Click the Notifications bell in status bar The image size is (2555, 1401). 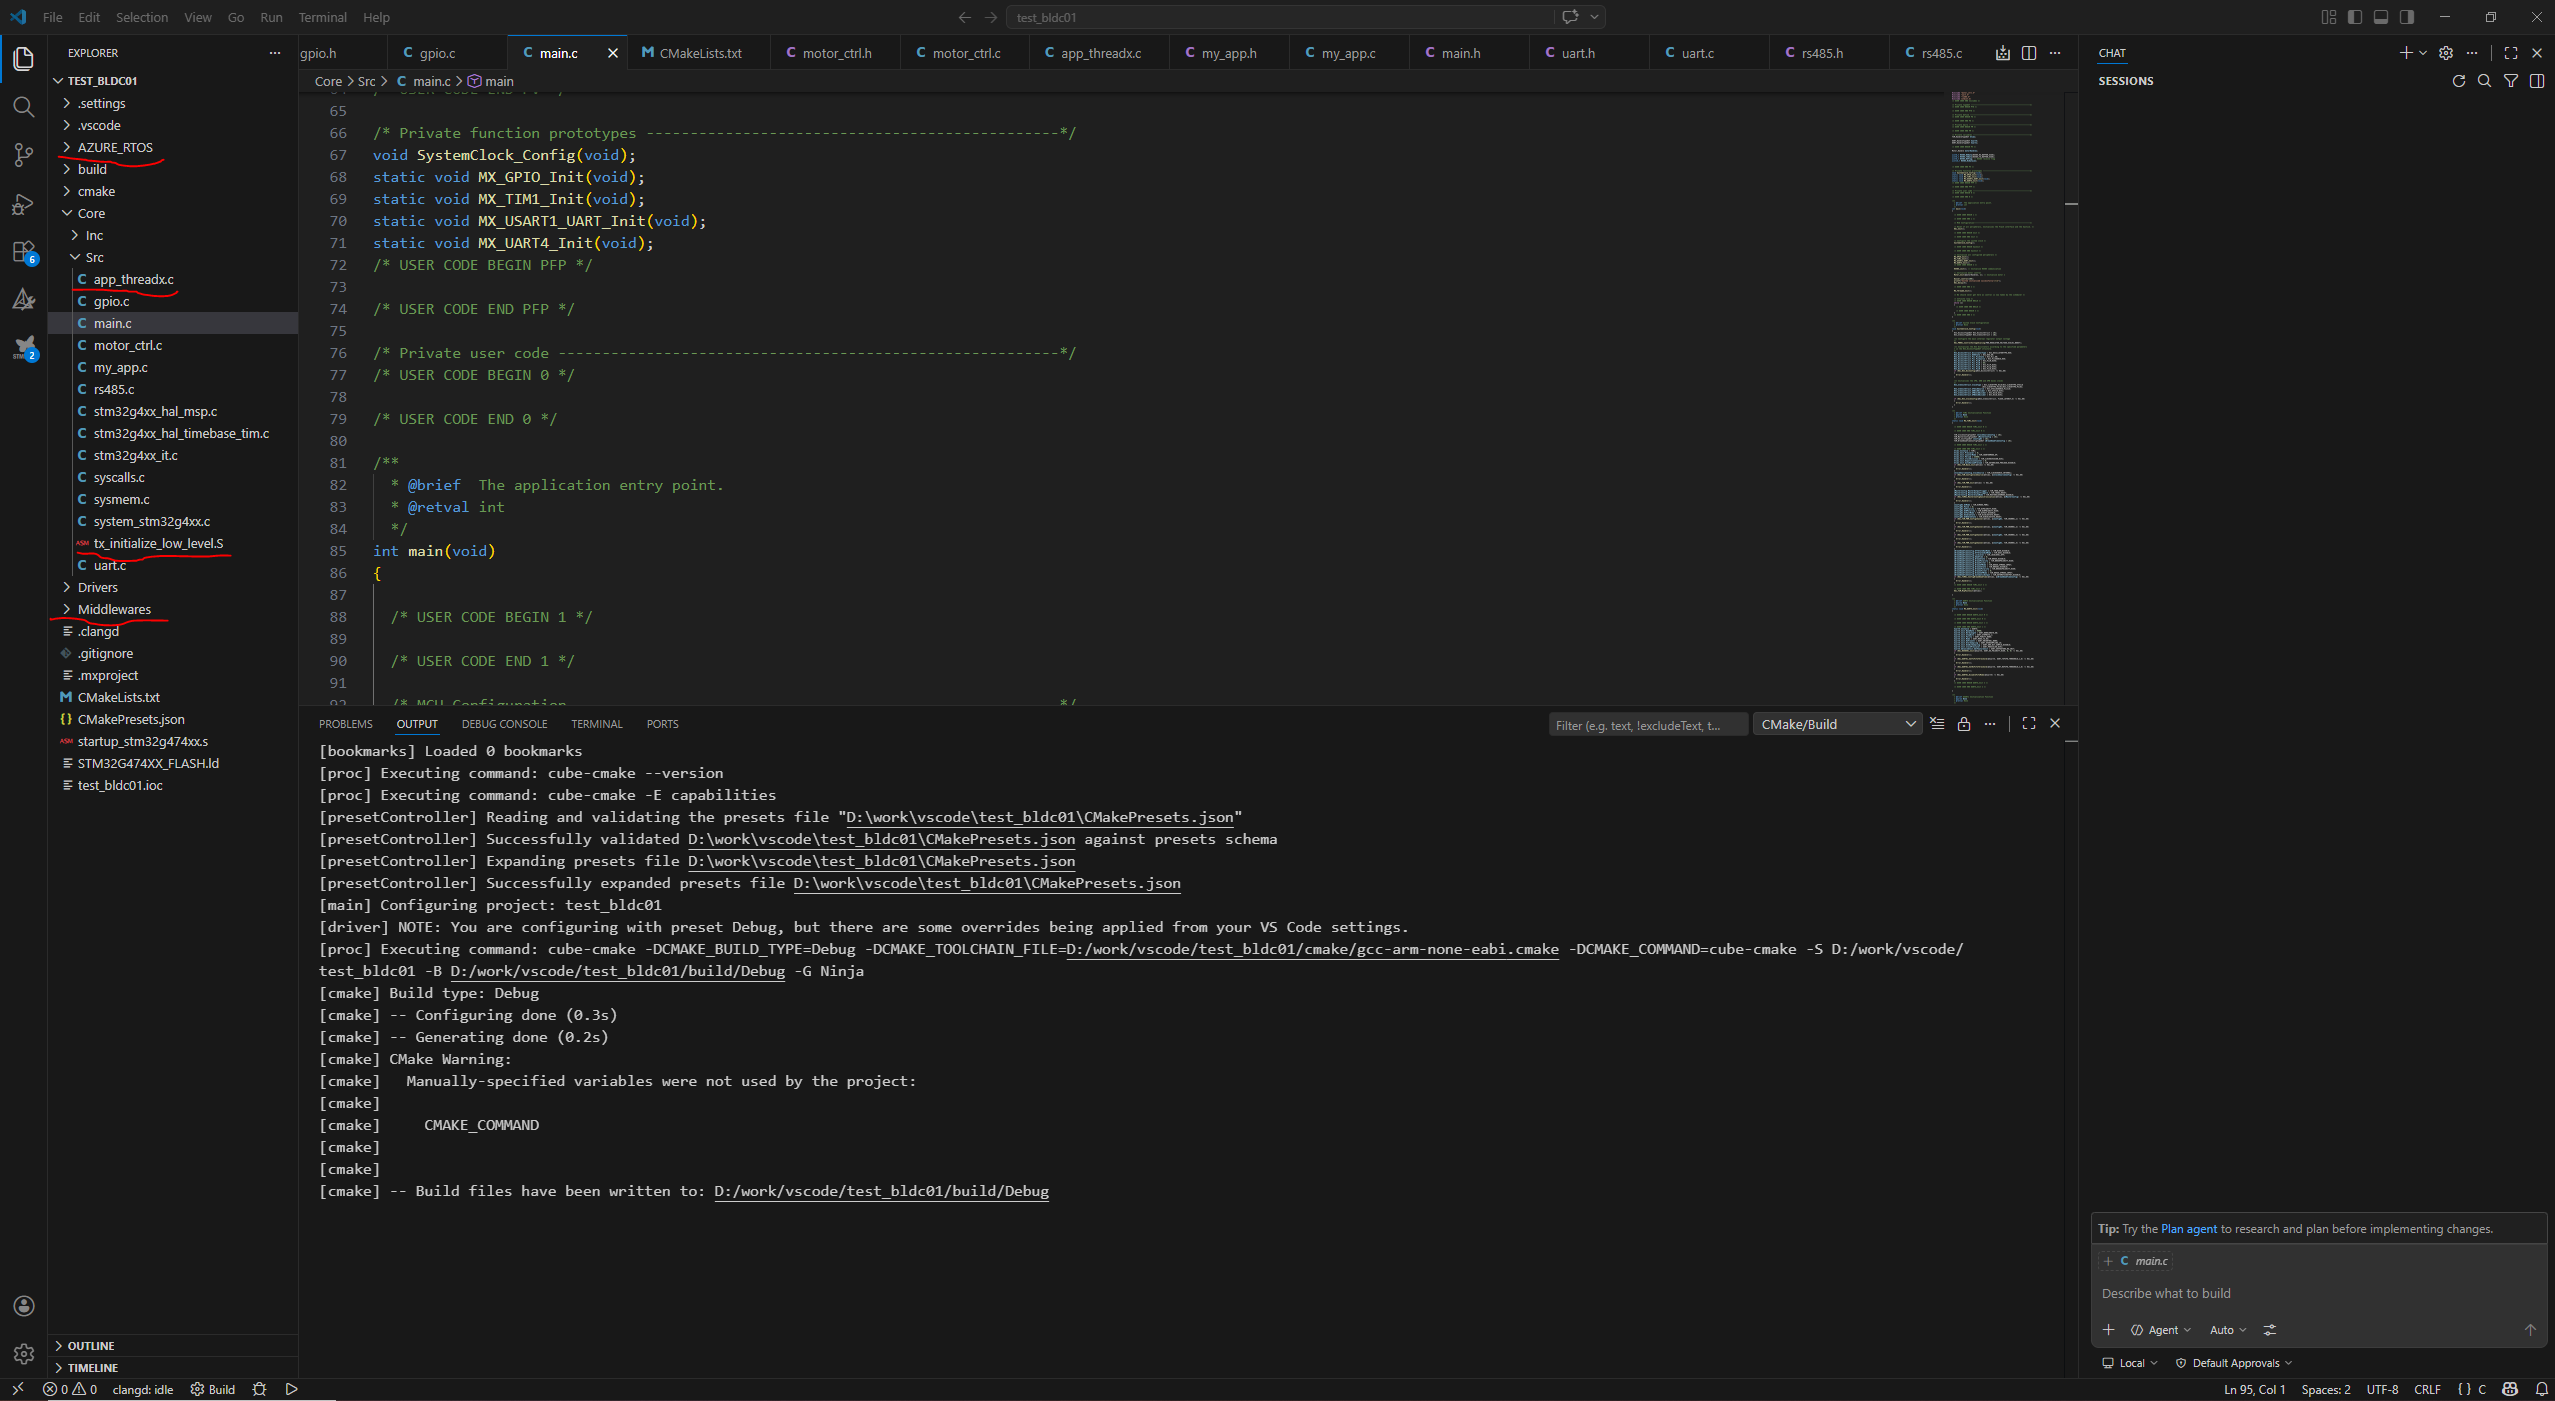coord(2541,1389)
